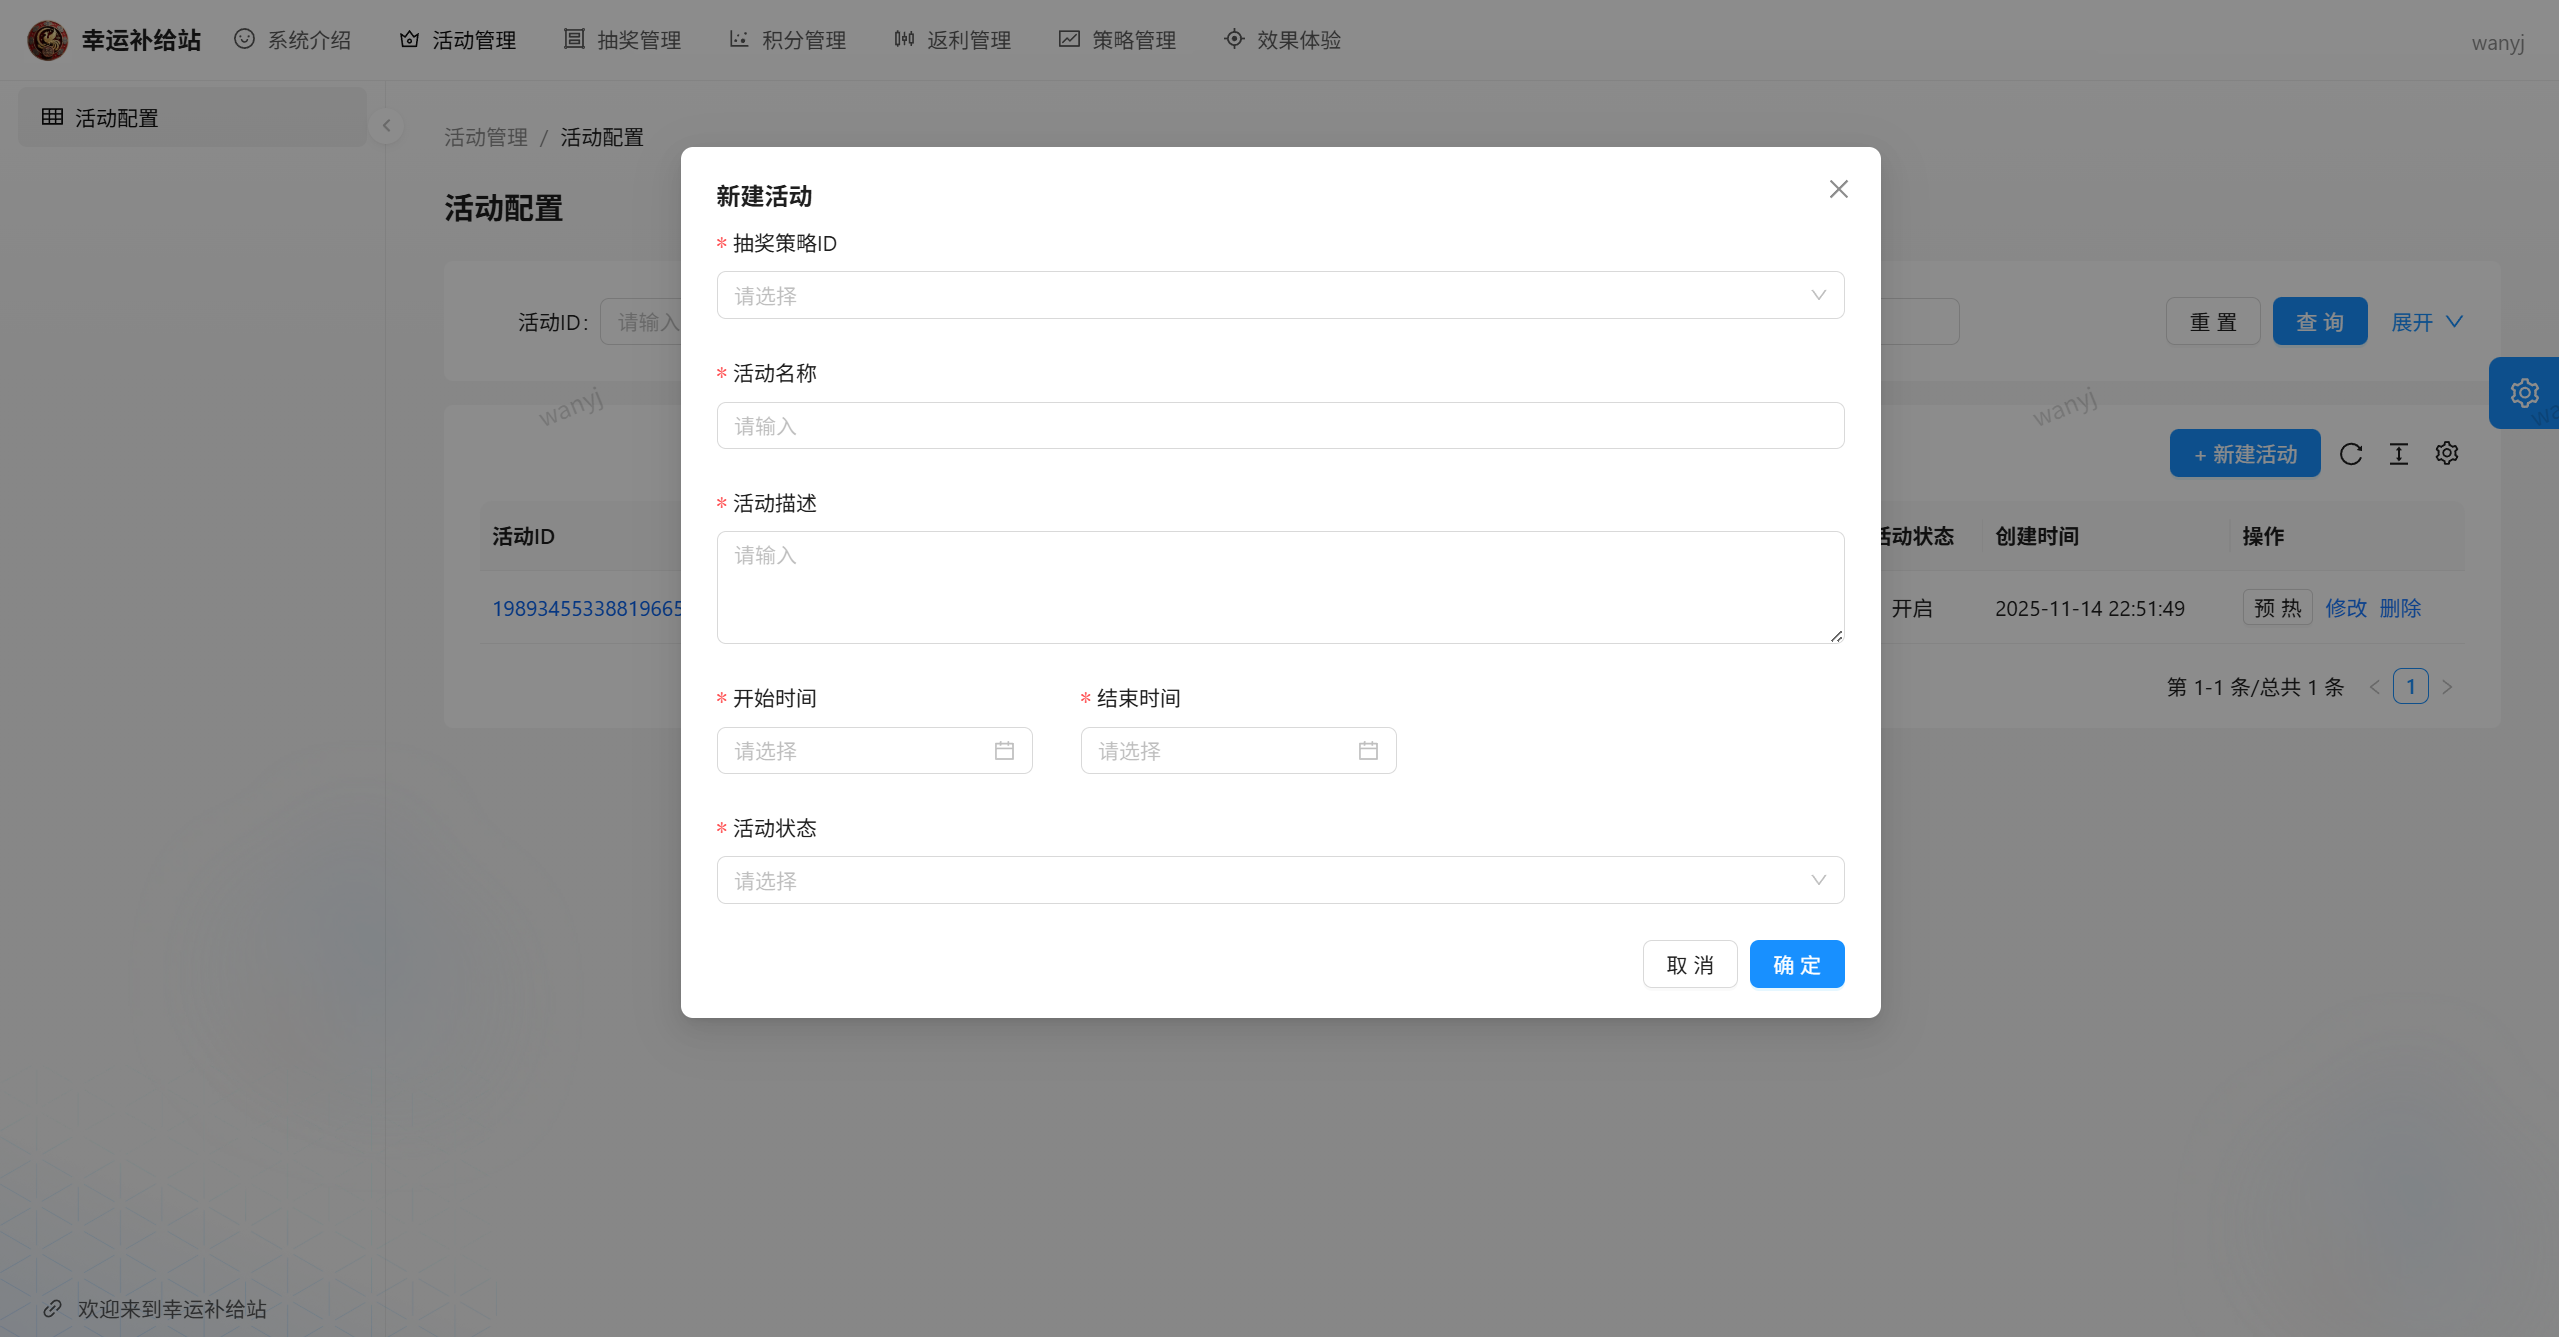Click the refresh icon beside 新建活动

pyautogui.click(x=2351, y=454)
